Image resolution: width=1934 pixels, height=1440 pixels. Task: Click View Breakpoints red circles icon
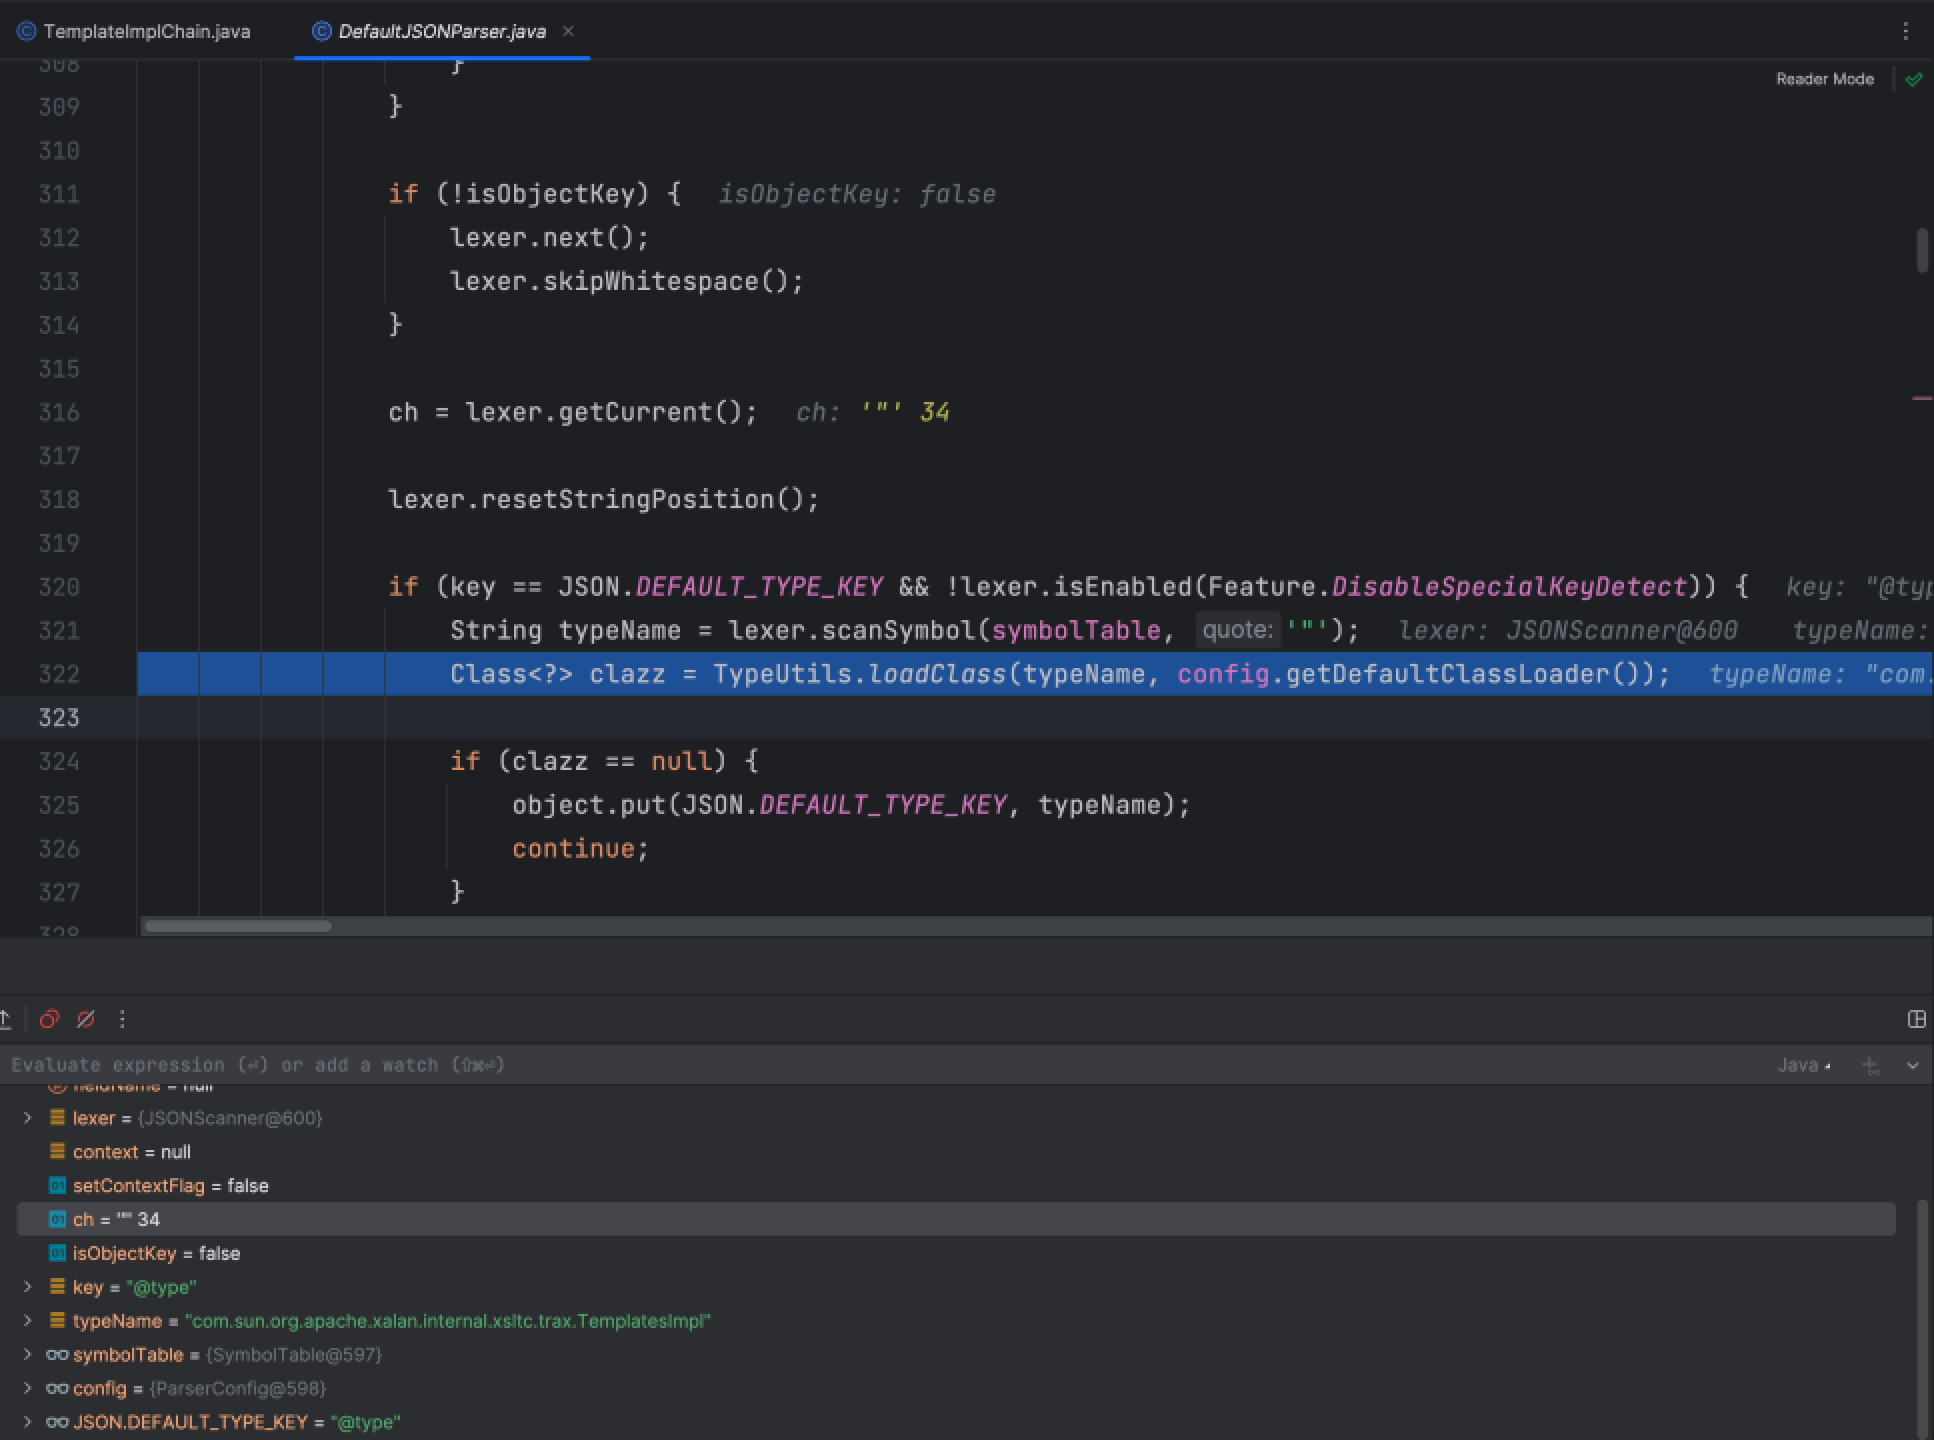(49, 1019)
